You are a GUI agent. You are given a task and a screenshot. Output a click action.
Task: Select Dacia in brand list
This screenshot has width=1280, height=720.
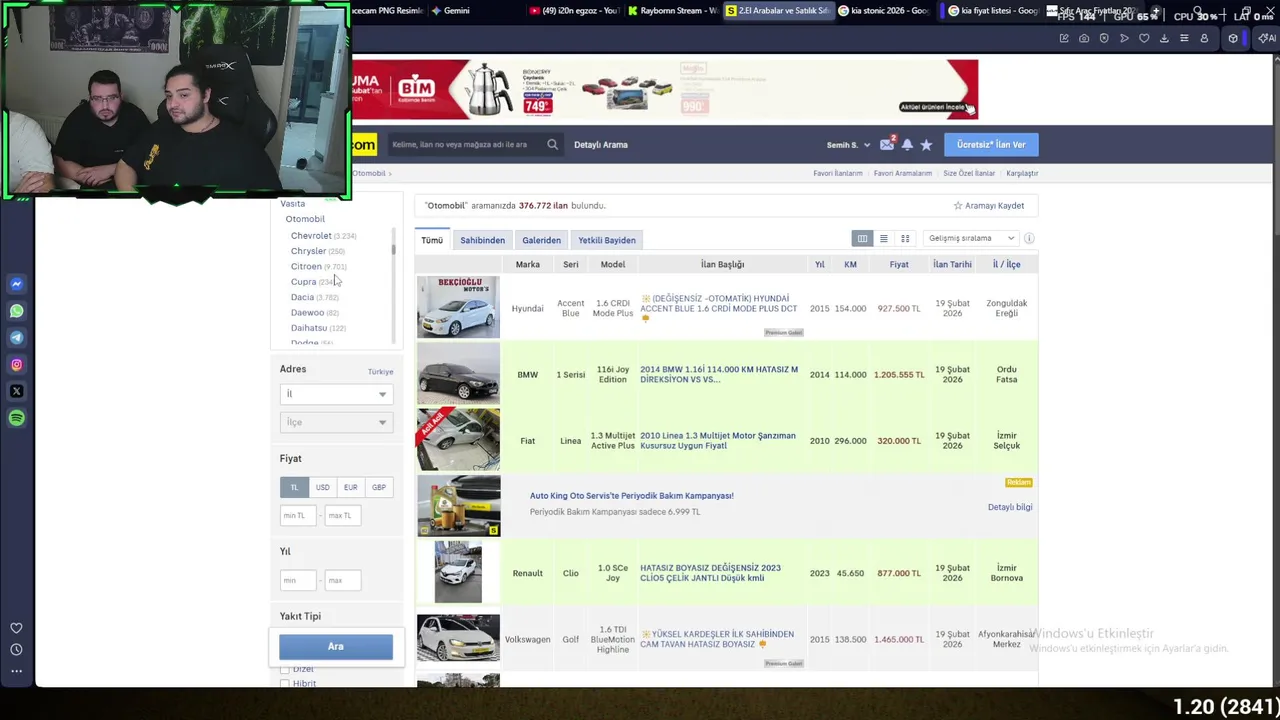(x=302, y=297)
